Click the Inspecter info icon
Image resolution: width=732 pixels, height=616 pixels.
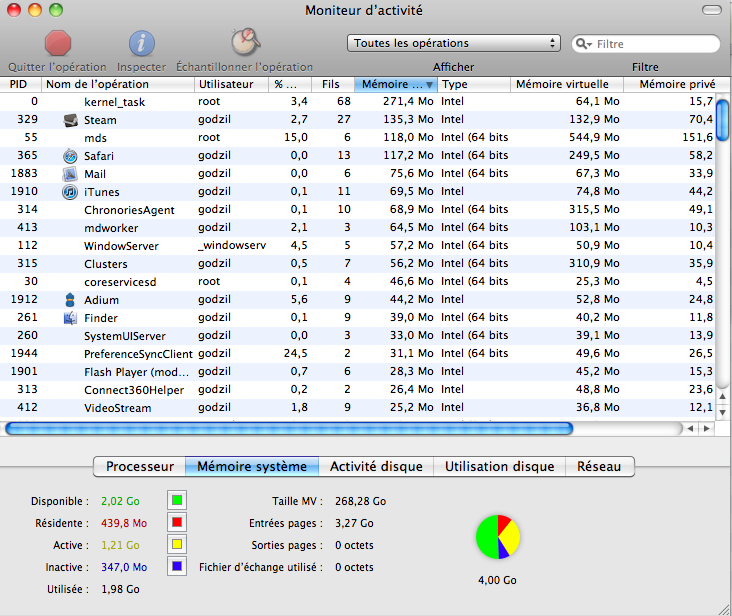[x=142, y=43]
